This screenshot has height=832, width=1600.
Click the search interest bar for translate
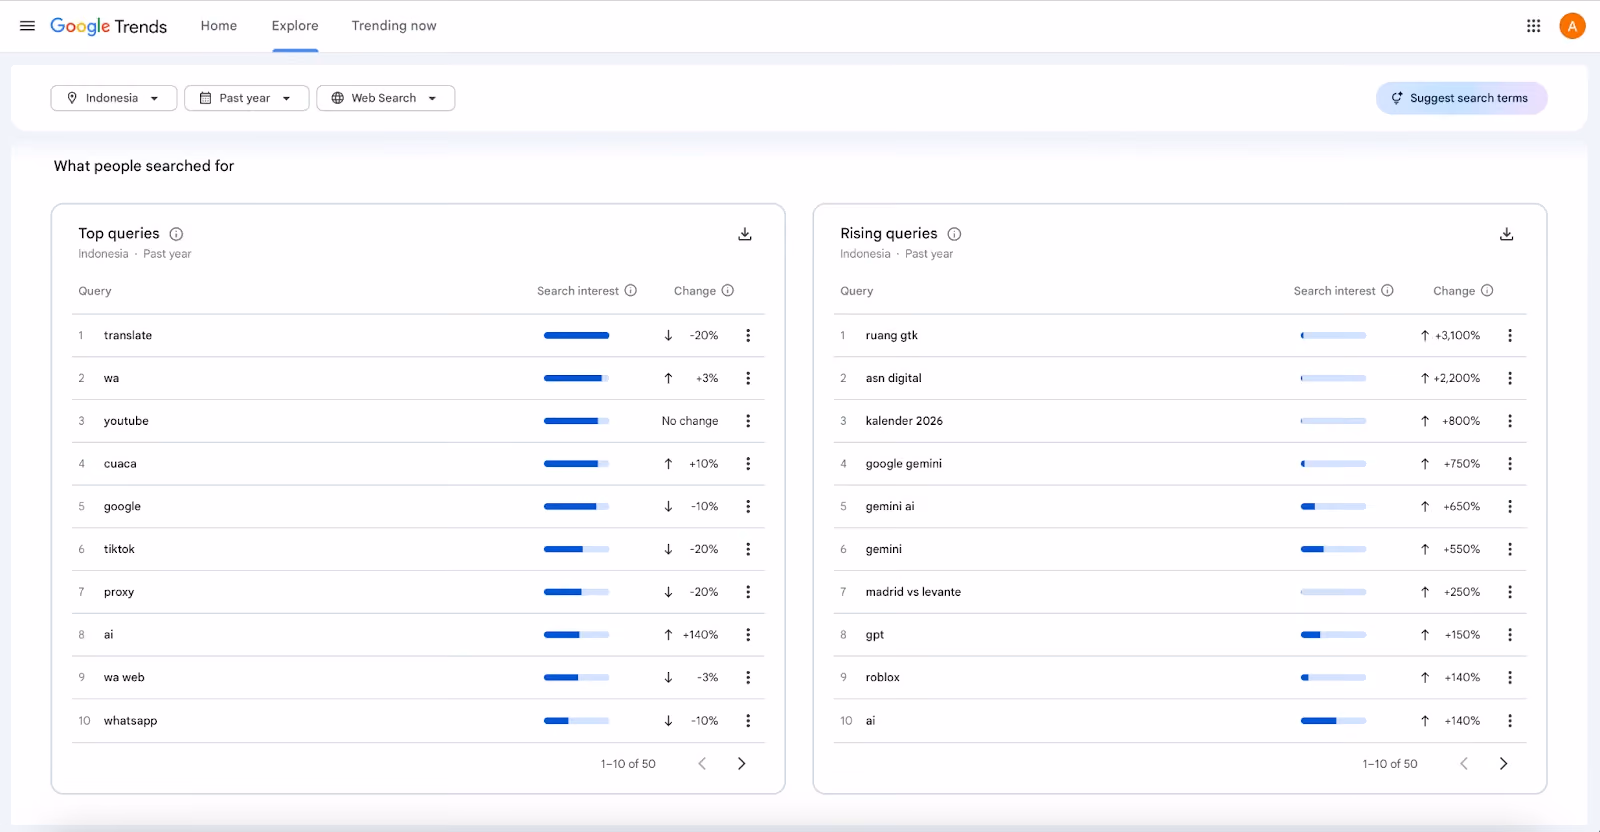click(576, 336)
